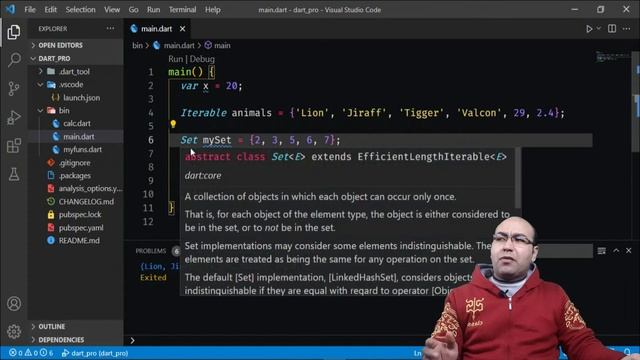Open the Go menu
The width and height of the screenshot is (640, 360).
pyautogui.click(x=133, y=9)
